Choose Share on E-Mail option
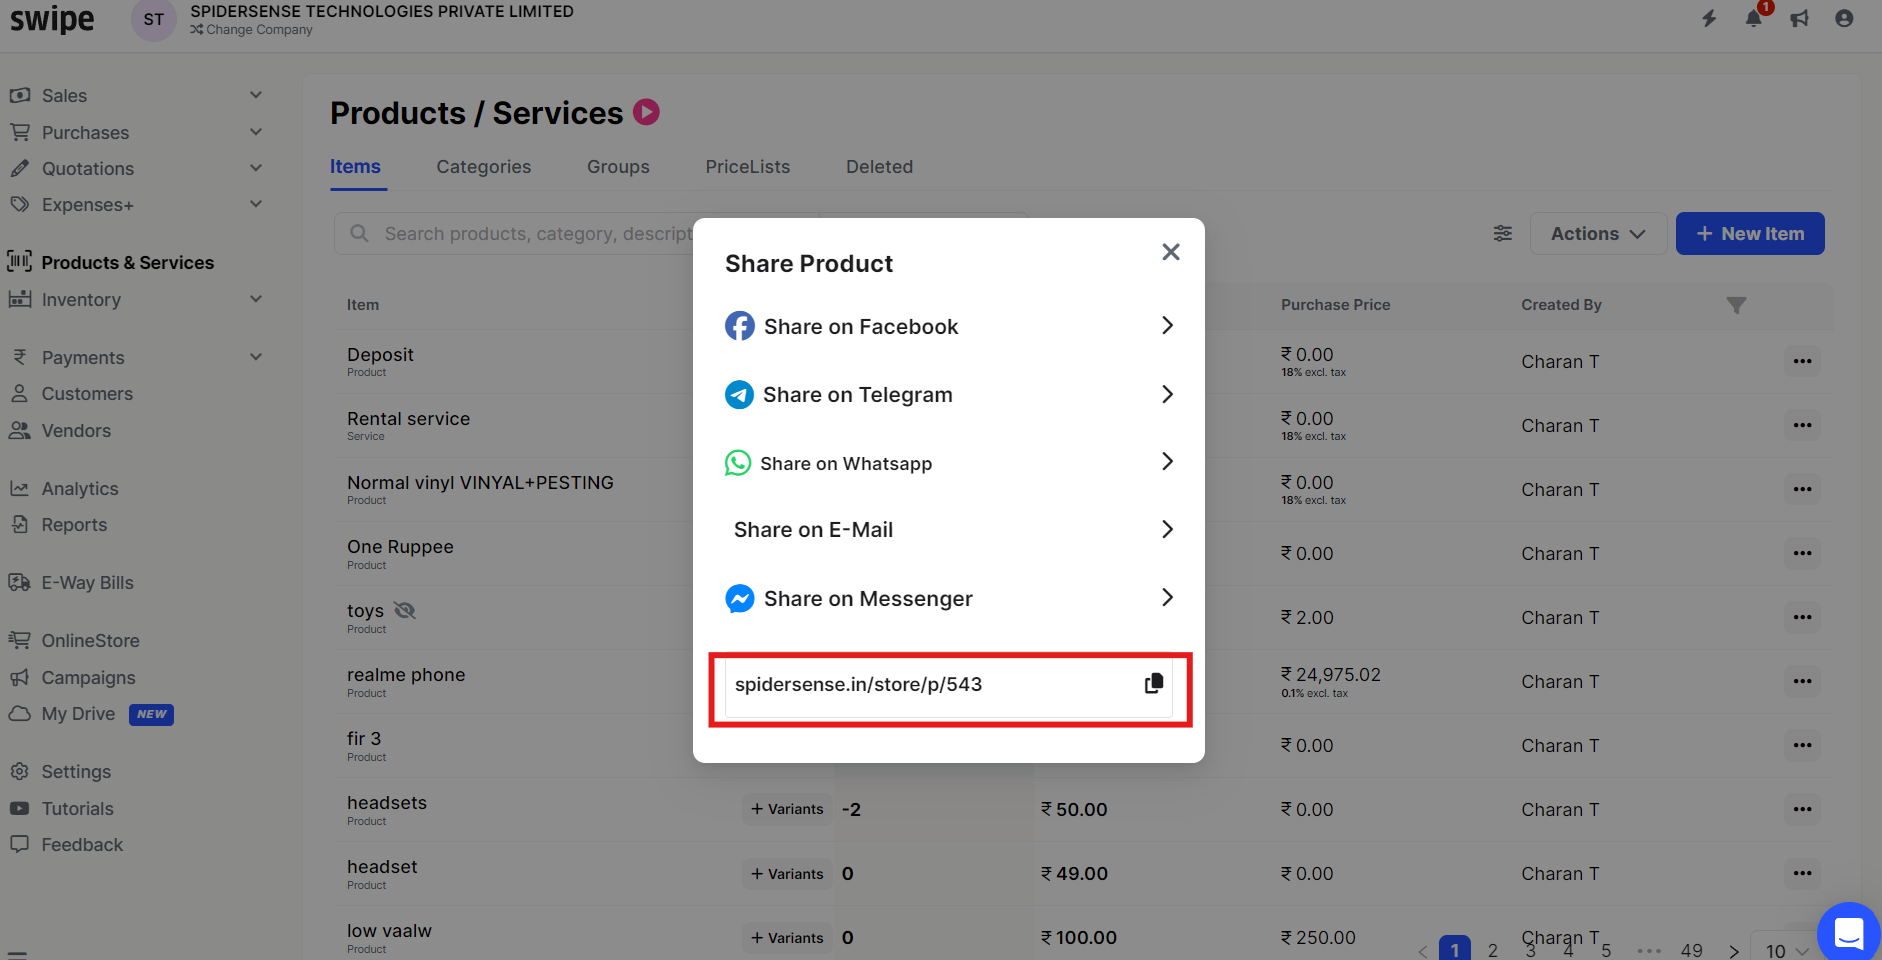The width and height of the screenshot is (1882, 960). click(949, 530)
